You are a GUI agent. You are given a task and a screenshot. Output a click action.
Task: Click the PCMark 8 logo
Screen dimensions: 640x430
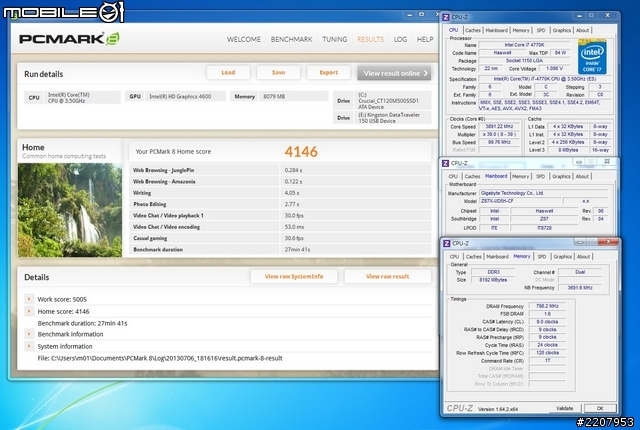click(69, 39)
